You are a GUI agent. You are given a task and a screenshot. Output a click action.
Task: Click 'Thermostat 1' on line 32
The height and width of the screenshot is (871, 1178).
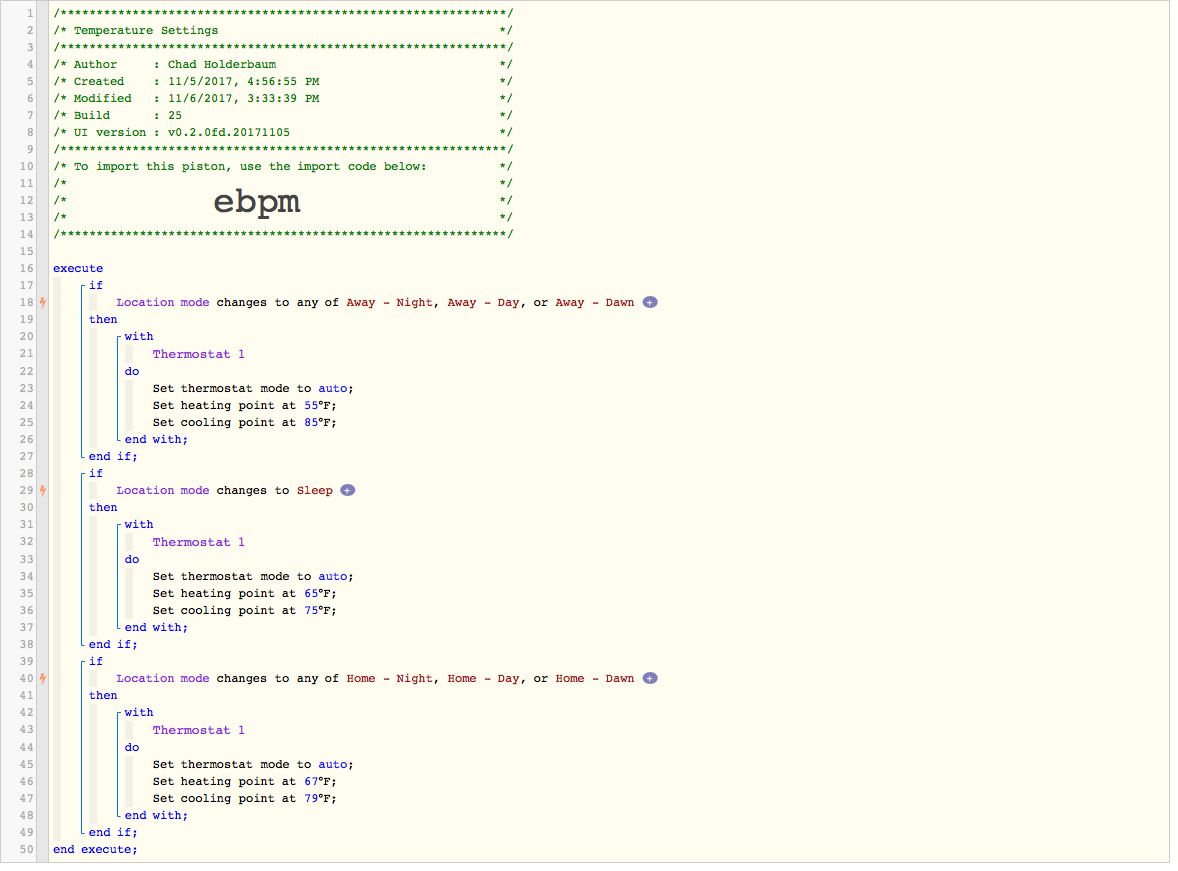[x=198, y=542]
